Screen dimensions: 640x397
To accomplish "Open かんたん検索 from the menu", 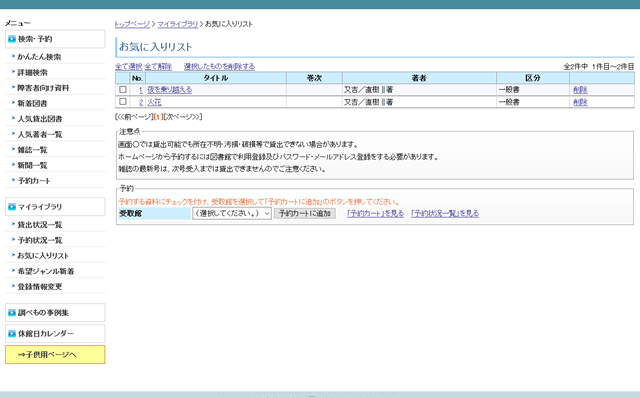I will [x=39, y=57].
